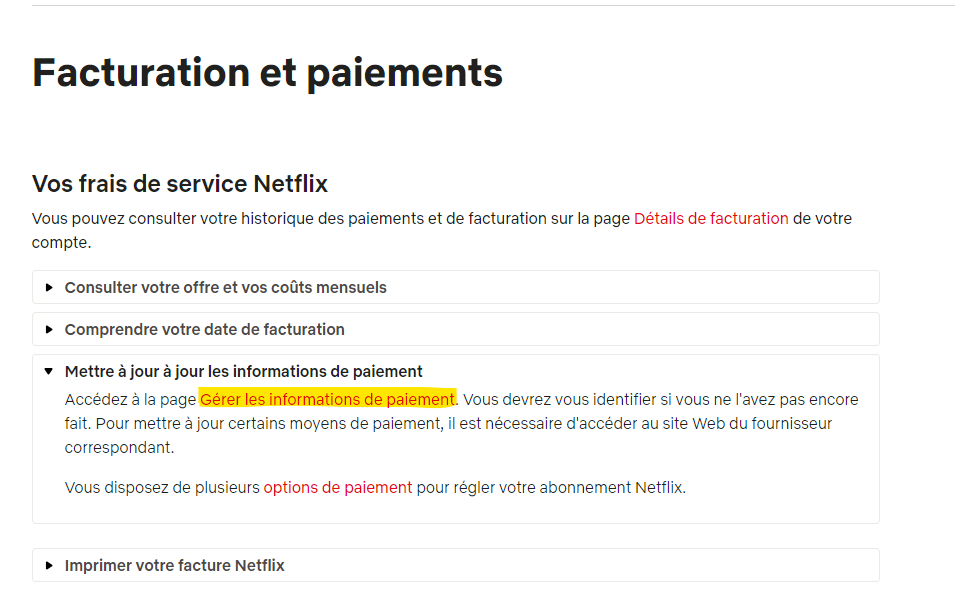955x609 pixels.
Task: Click the word "correspondant." in the payment section
Action: pos(119,448)
